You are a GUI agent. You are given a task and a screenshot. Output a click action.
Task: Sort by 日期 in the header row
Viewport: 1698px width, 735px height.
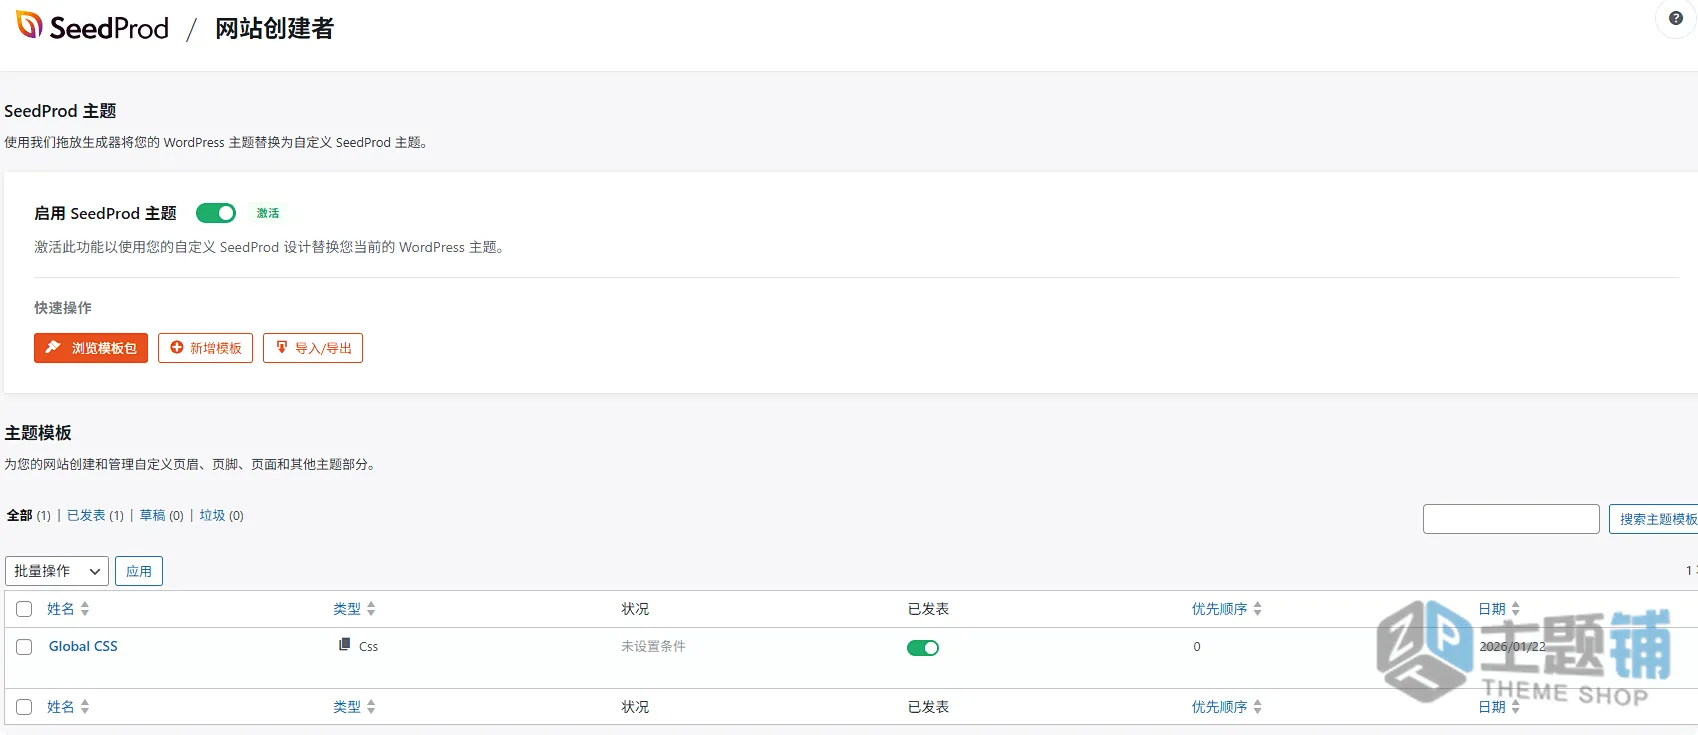[1499, 609]
